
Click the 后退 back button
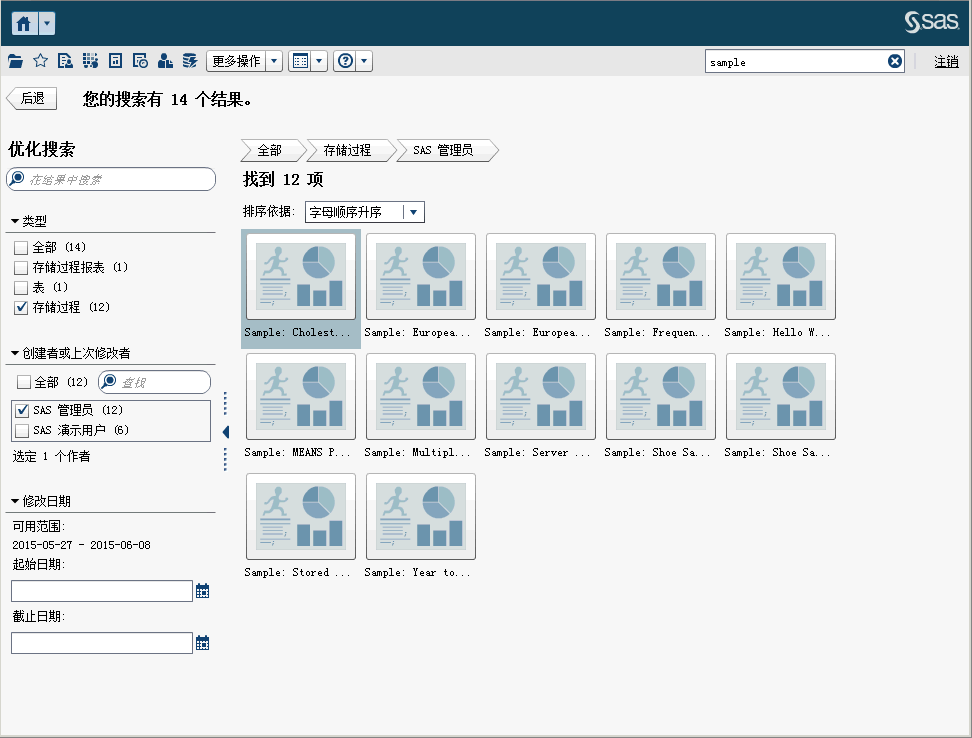(32, 99)
